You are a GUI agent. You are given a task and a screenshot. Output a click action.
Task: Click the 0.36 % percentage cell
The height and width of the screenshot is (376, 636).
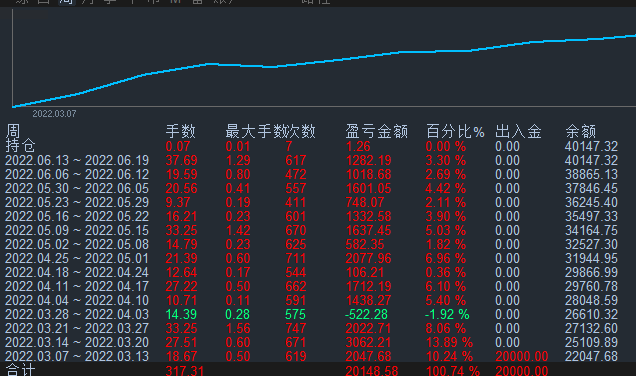point(445,273)
